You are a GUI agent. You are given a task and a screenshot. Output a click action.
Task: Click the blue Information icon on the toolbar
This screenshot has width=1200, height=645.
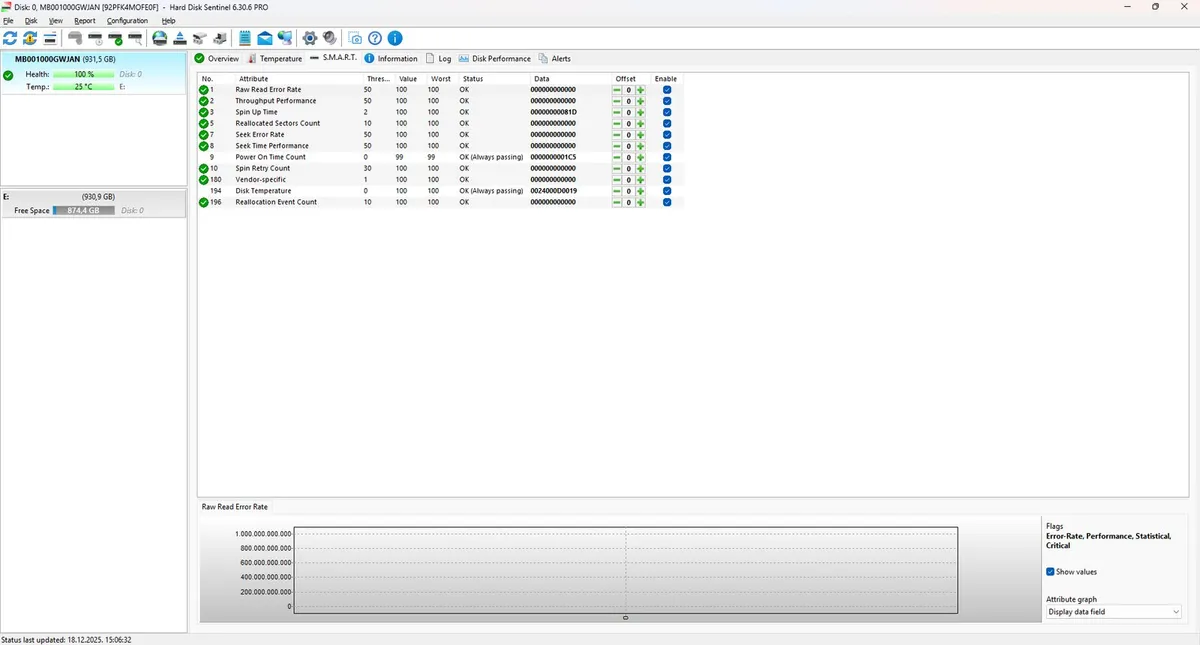pos(395,38)
